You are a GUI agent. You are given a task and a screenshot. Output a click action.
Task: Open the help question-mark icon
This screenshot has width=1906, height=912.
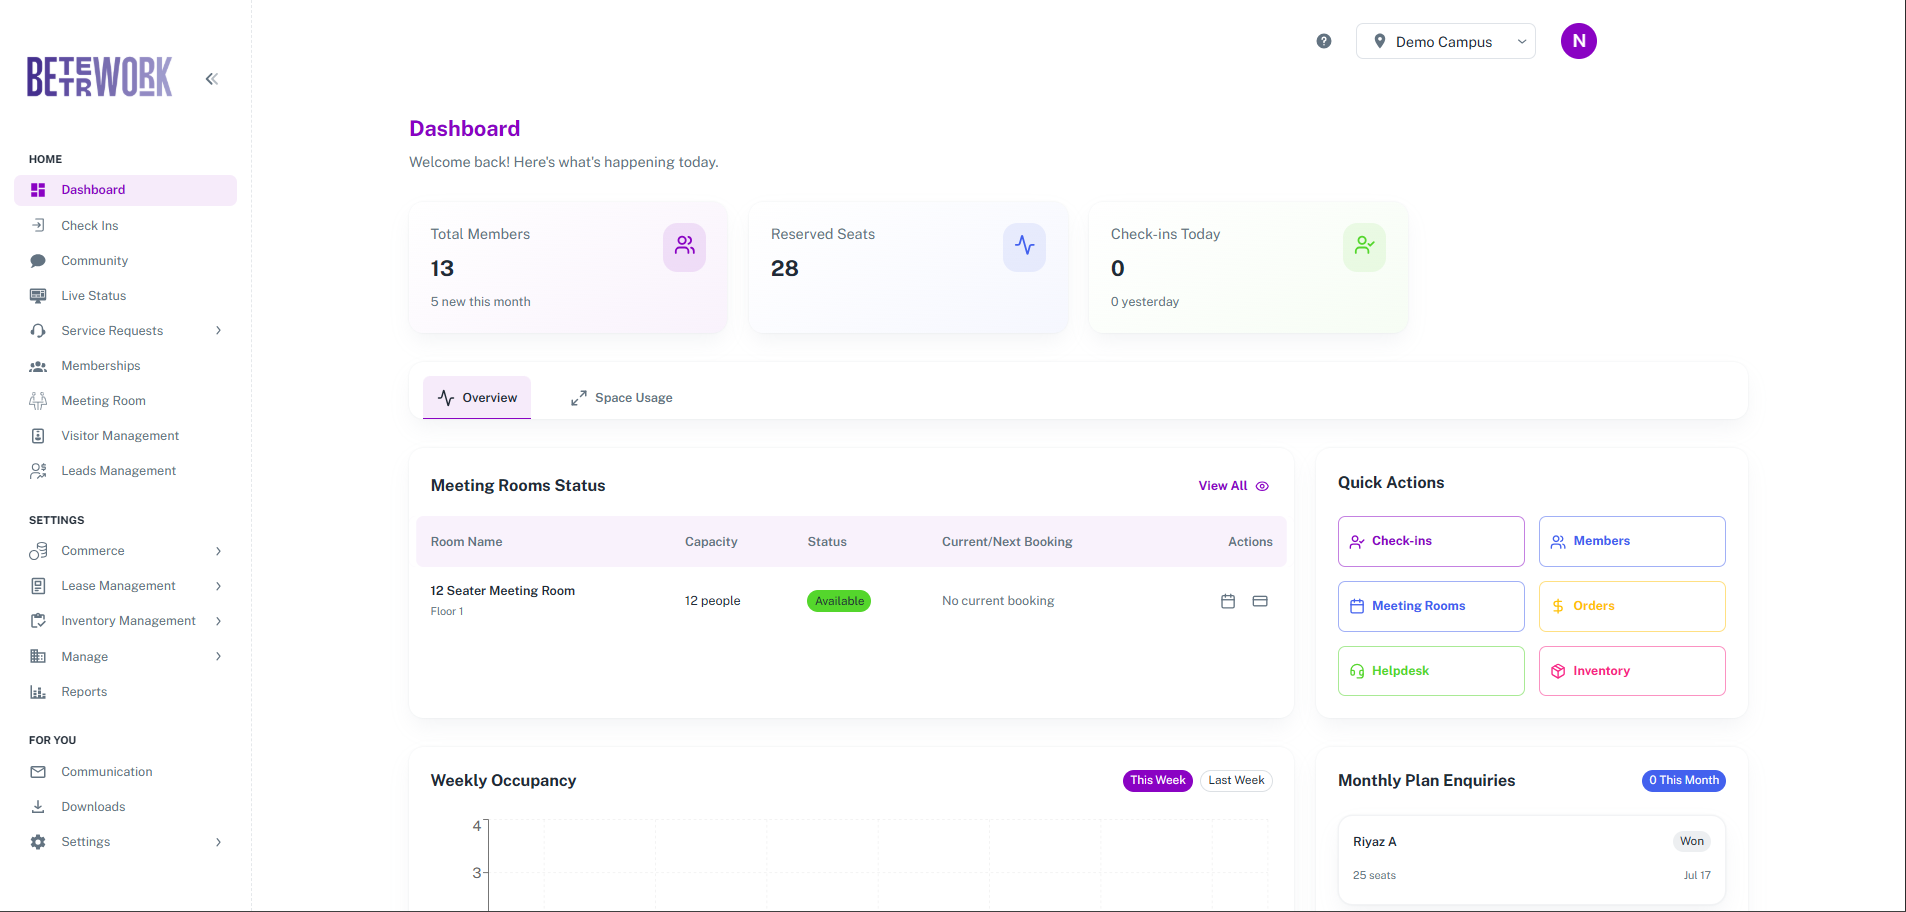tap(1323, 41)
